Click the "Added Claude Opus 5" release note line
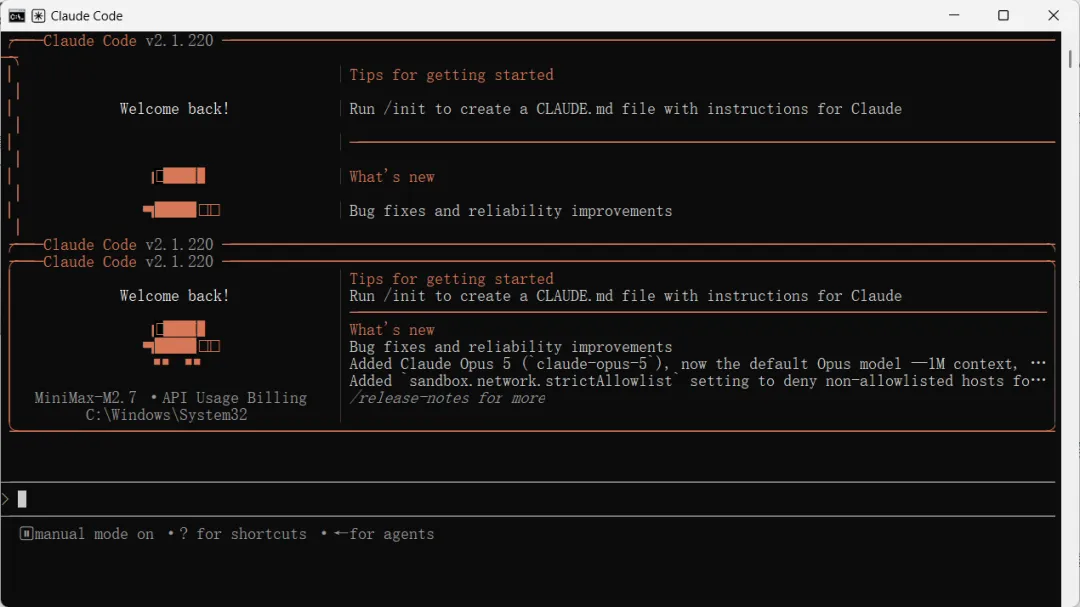This screenshot has height=607, width=1080. pyautogui.click(x=697, y=364)
